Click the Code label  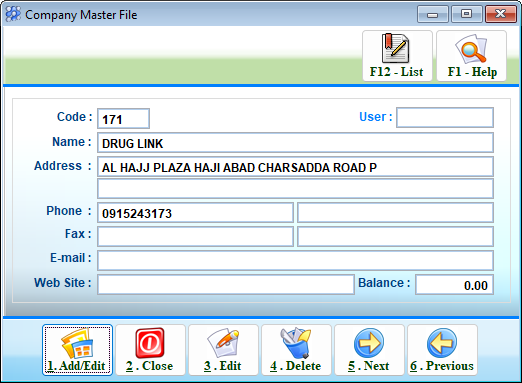click(x=74, y=117)
